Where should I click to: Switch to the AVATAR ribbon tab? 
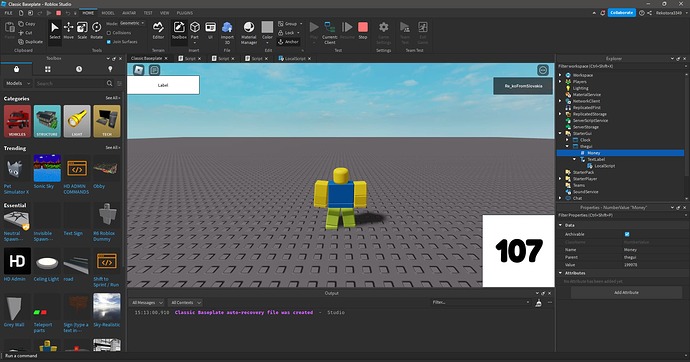coord(129,13)
